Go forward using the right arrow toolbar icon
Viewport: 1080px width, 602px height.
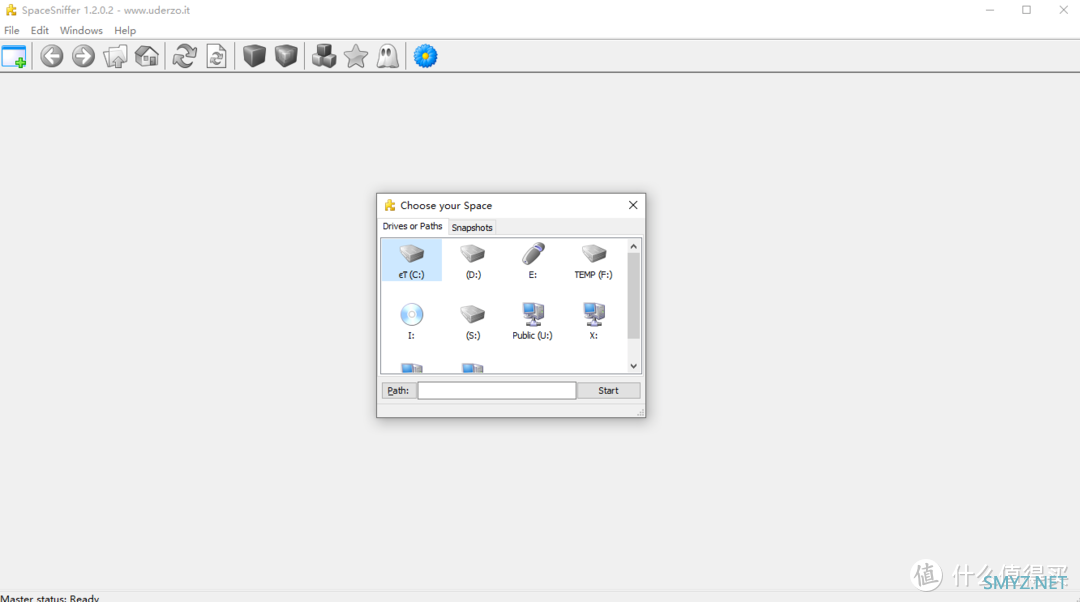tap(83, 56)
